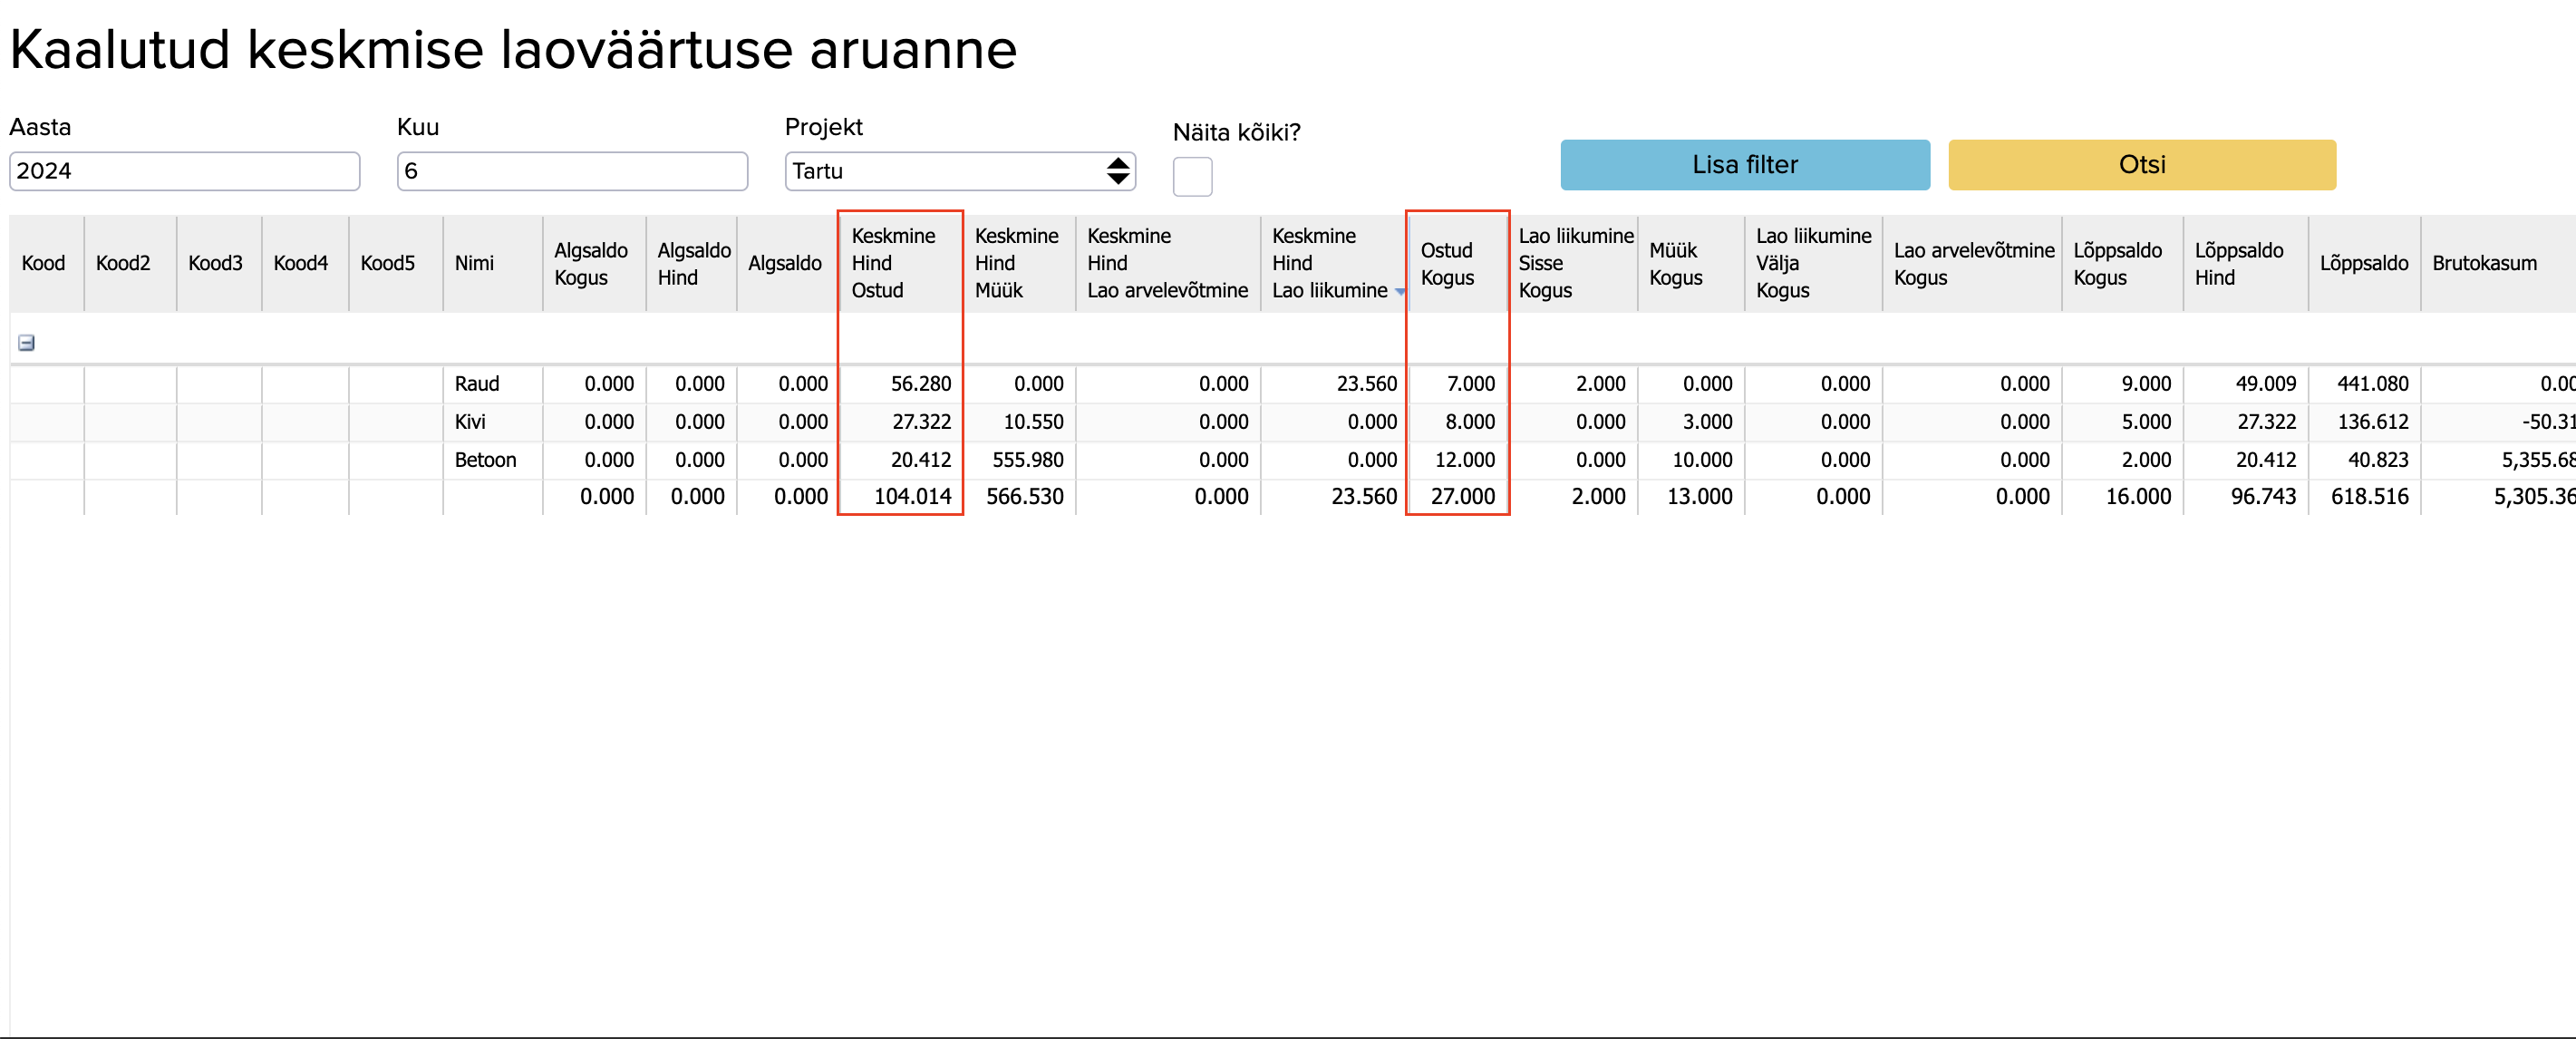Focus the Aasta input field
This screenshot has width=2576, height=1039.
[x=184, y=171]
